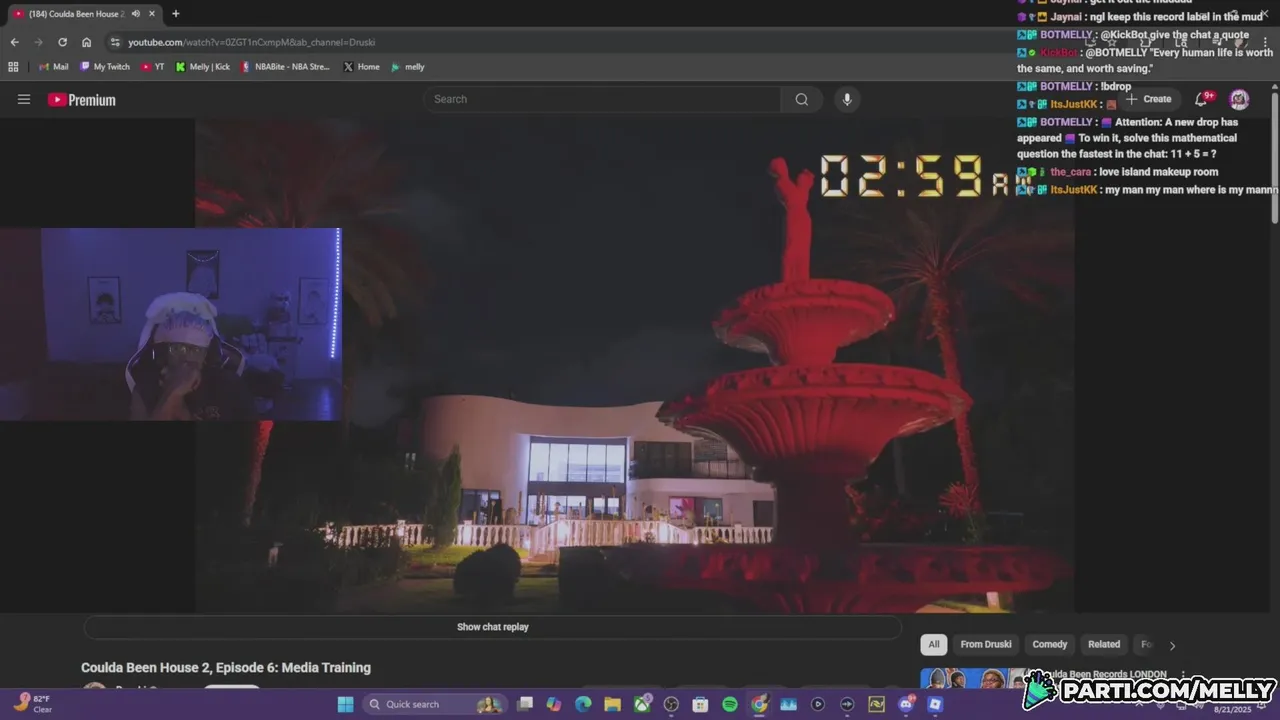Select the Comedy filter chip
Screen dimensions: 1280x720
[1050, 644]
